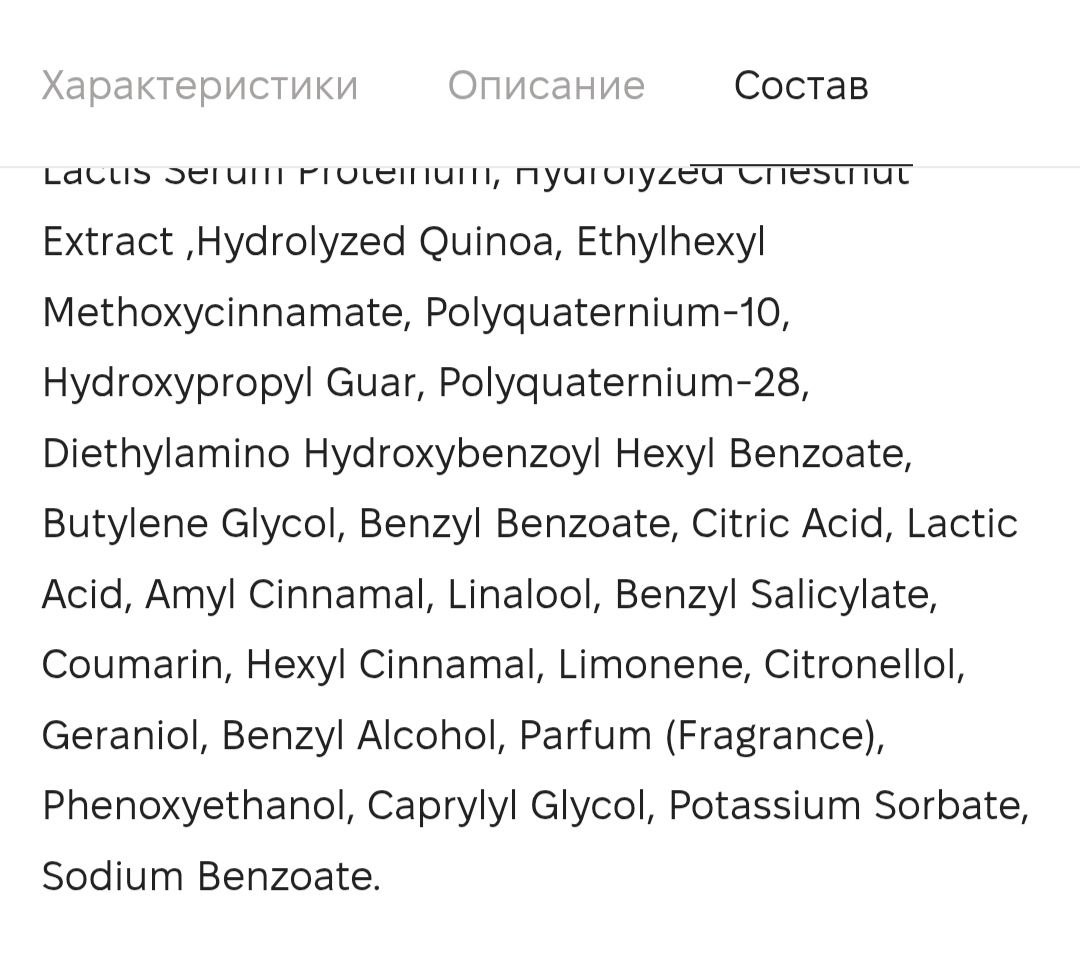Click the Butylene Glycol ingredient
This screenshot has width=1080, height=963.
pos(189,524)
